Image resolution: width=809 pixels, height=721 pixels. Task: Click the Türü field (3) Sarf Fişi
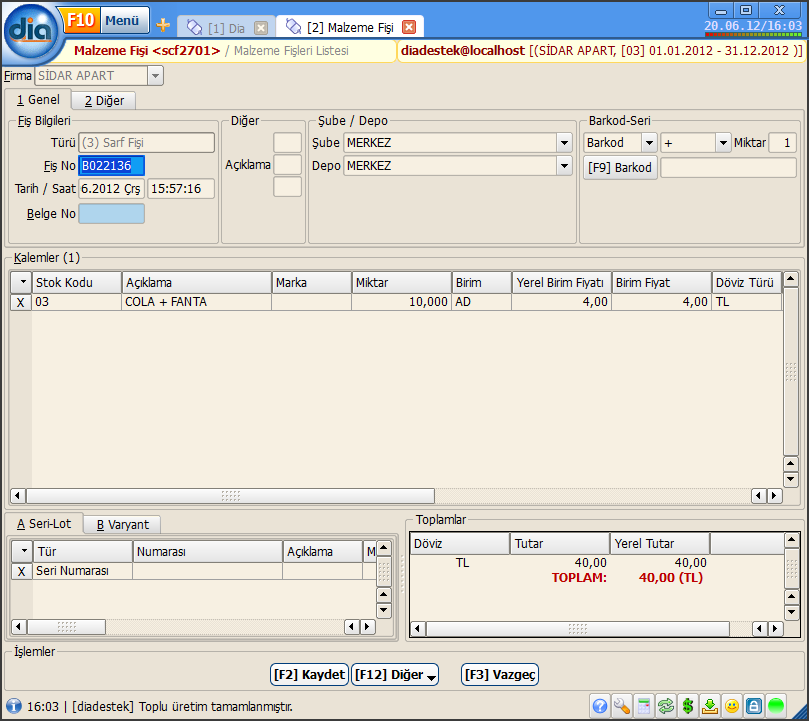(x=147, y=142)
